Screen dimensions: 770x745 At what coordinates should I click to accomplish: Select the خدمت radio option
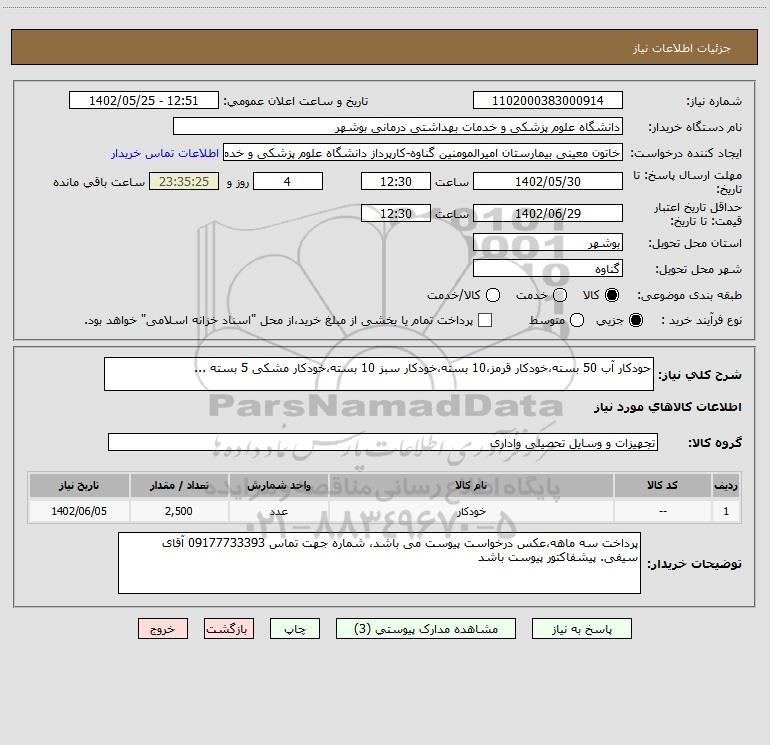pyautogui.click(x=559, y=296)
